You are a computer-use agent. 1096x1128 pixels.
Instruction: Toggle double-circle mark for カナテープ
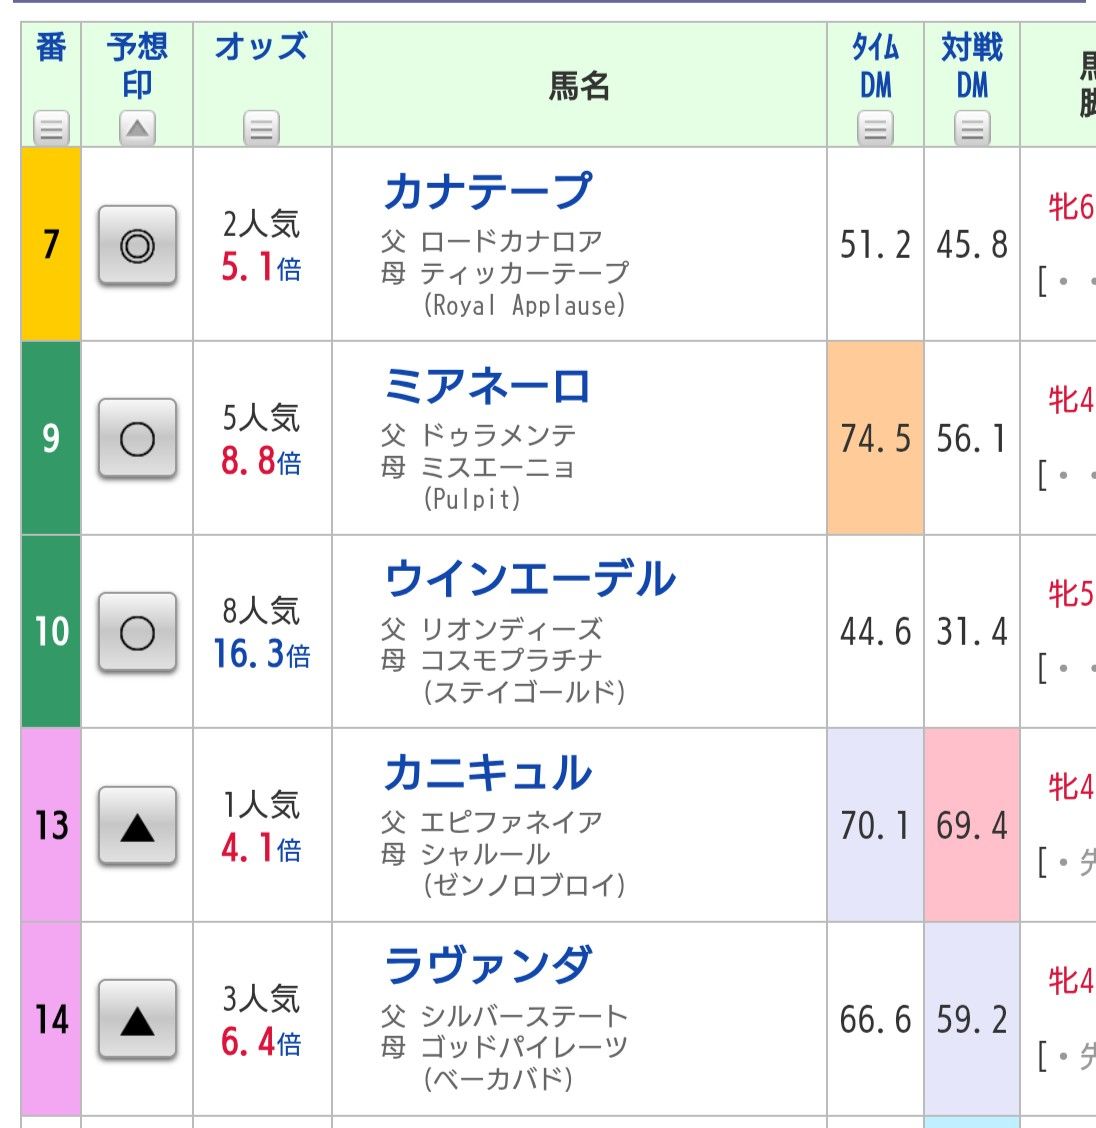click(x=137, y=245)
